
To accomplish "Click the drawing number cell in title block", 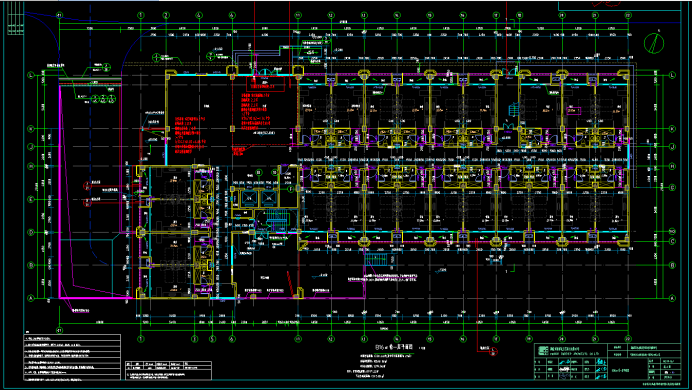I will pos(628,370).
